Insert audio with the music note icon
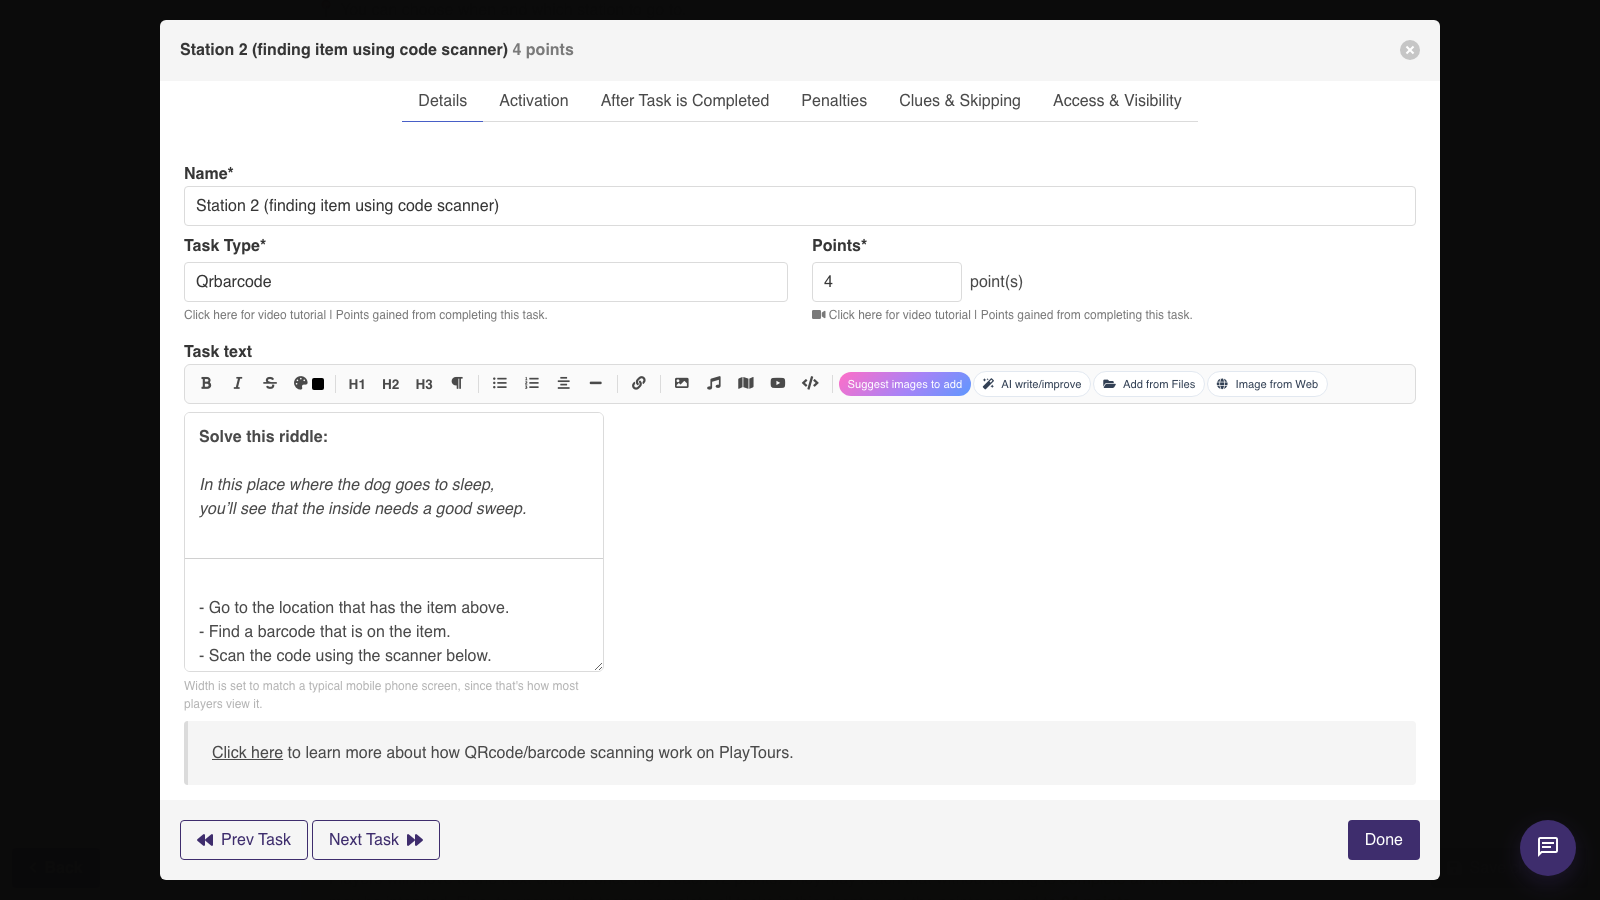The width and height of the screenshot is (1600, 900). click(714, 383)
